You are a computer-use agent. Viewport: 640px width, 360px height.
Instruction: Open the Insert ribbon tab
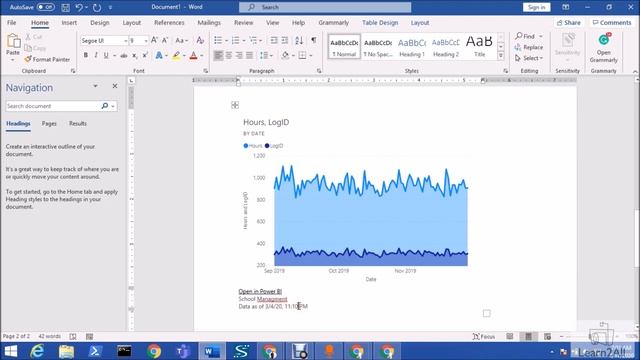pyautogui.click(x=69, y=23)
